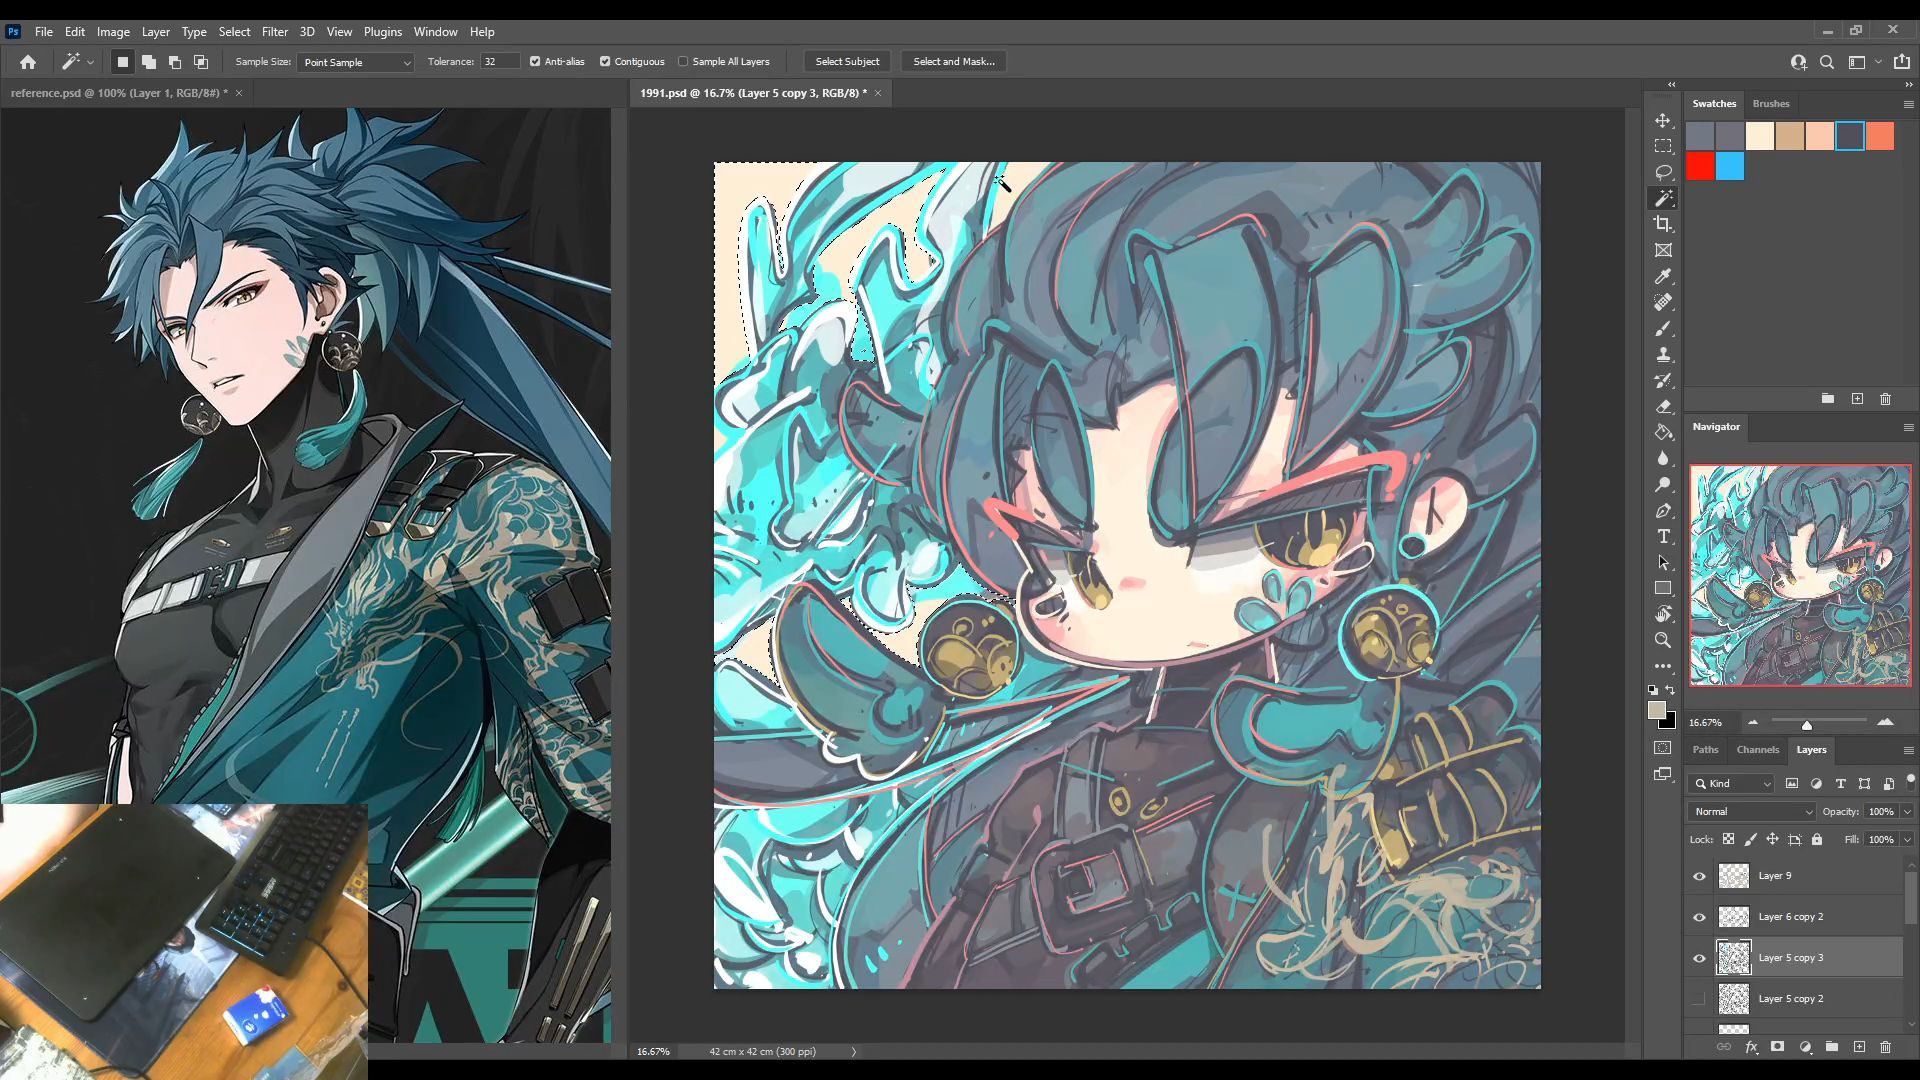Select the Hand tool
This screenshot has height=1080, width=1920.
(x=1663, y=614)
